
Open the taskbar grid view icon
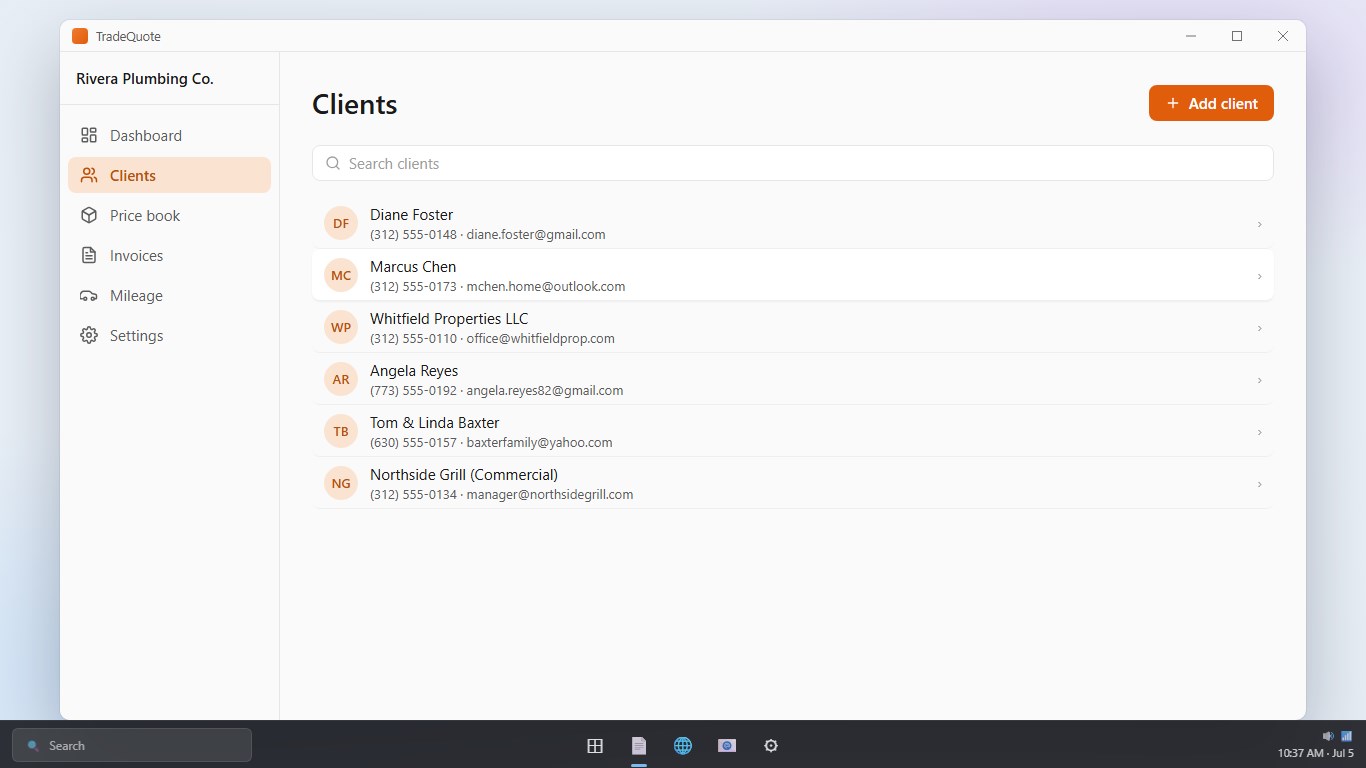click(x=595, y=745)
